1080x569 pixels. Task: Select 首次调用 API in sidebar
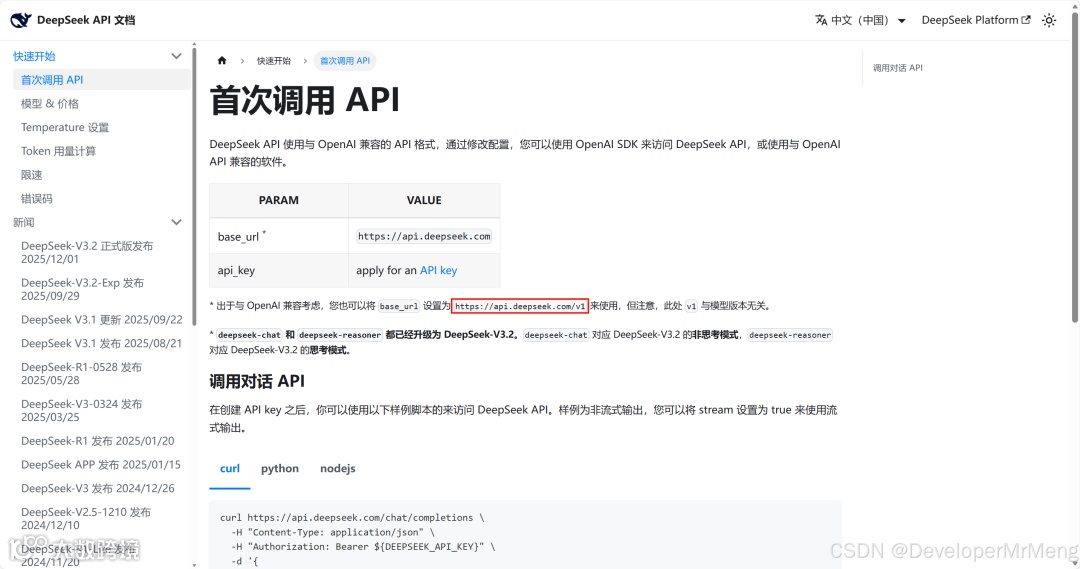102,79
